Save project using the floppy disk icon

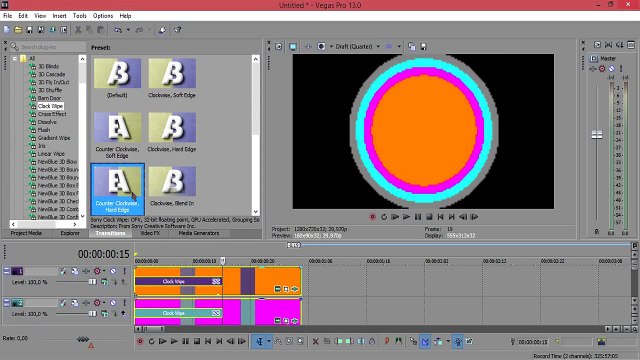(29, 30)
